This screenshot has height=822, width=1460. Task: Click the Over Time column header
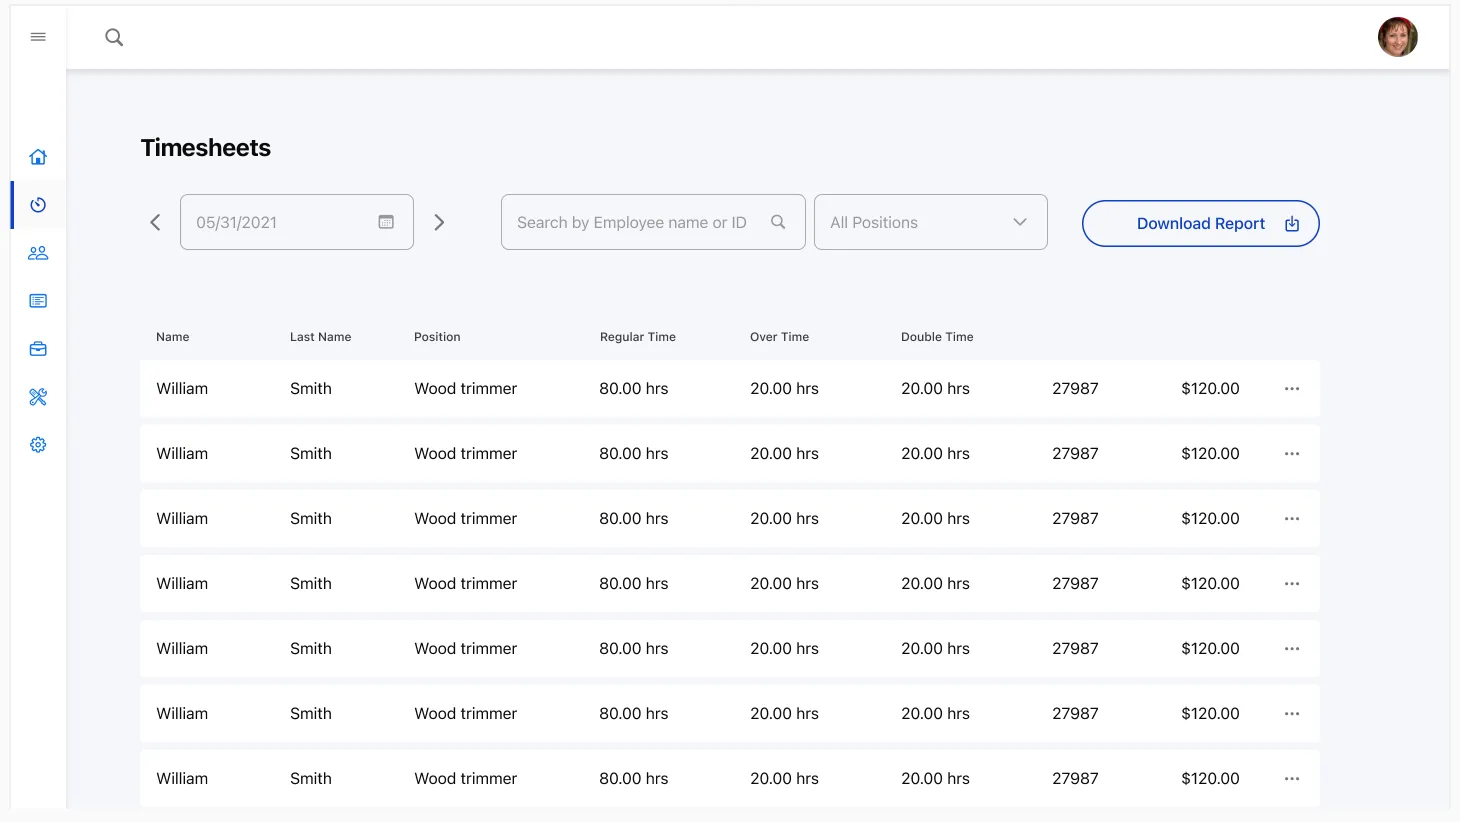780,337
